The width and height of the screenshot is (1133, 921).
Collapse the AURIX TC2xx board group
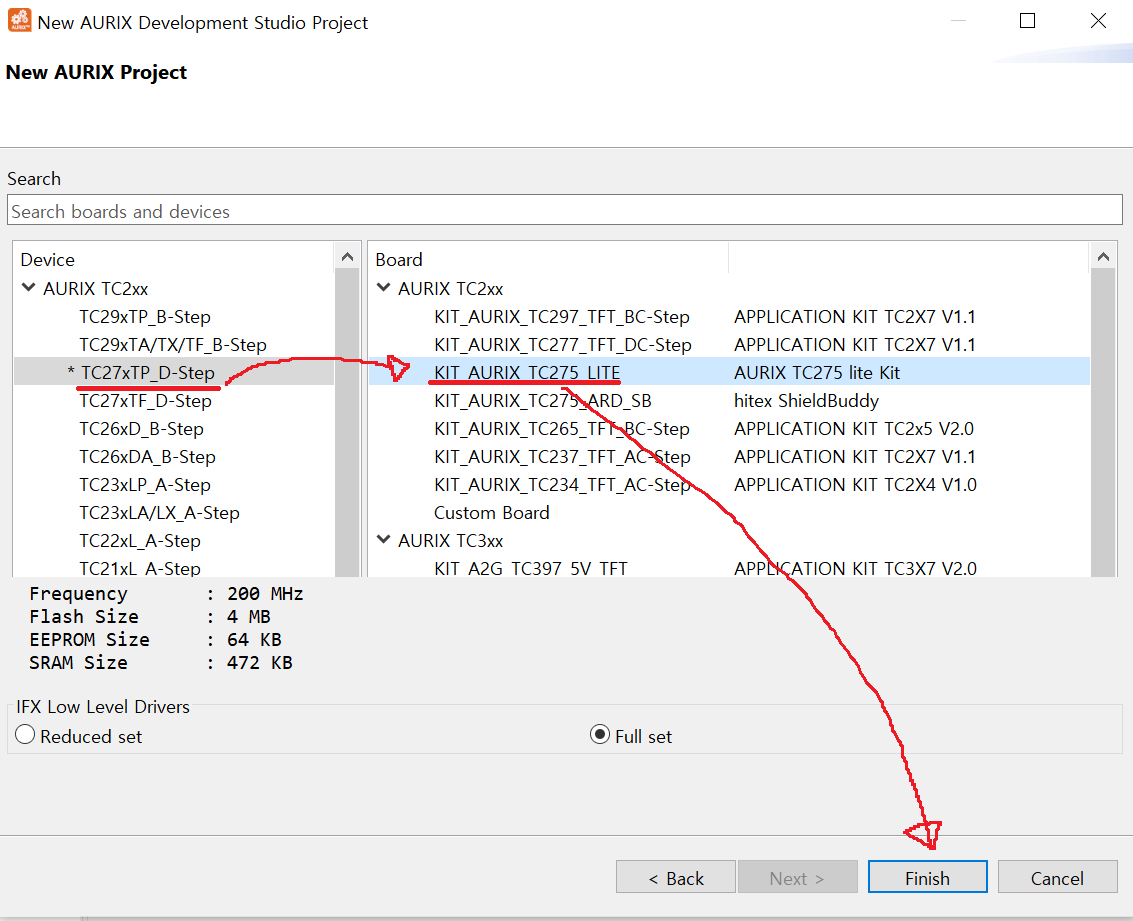[384, 288]
